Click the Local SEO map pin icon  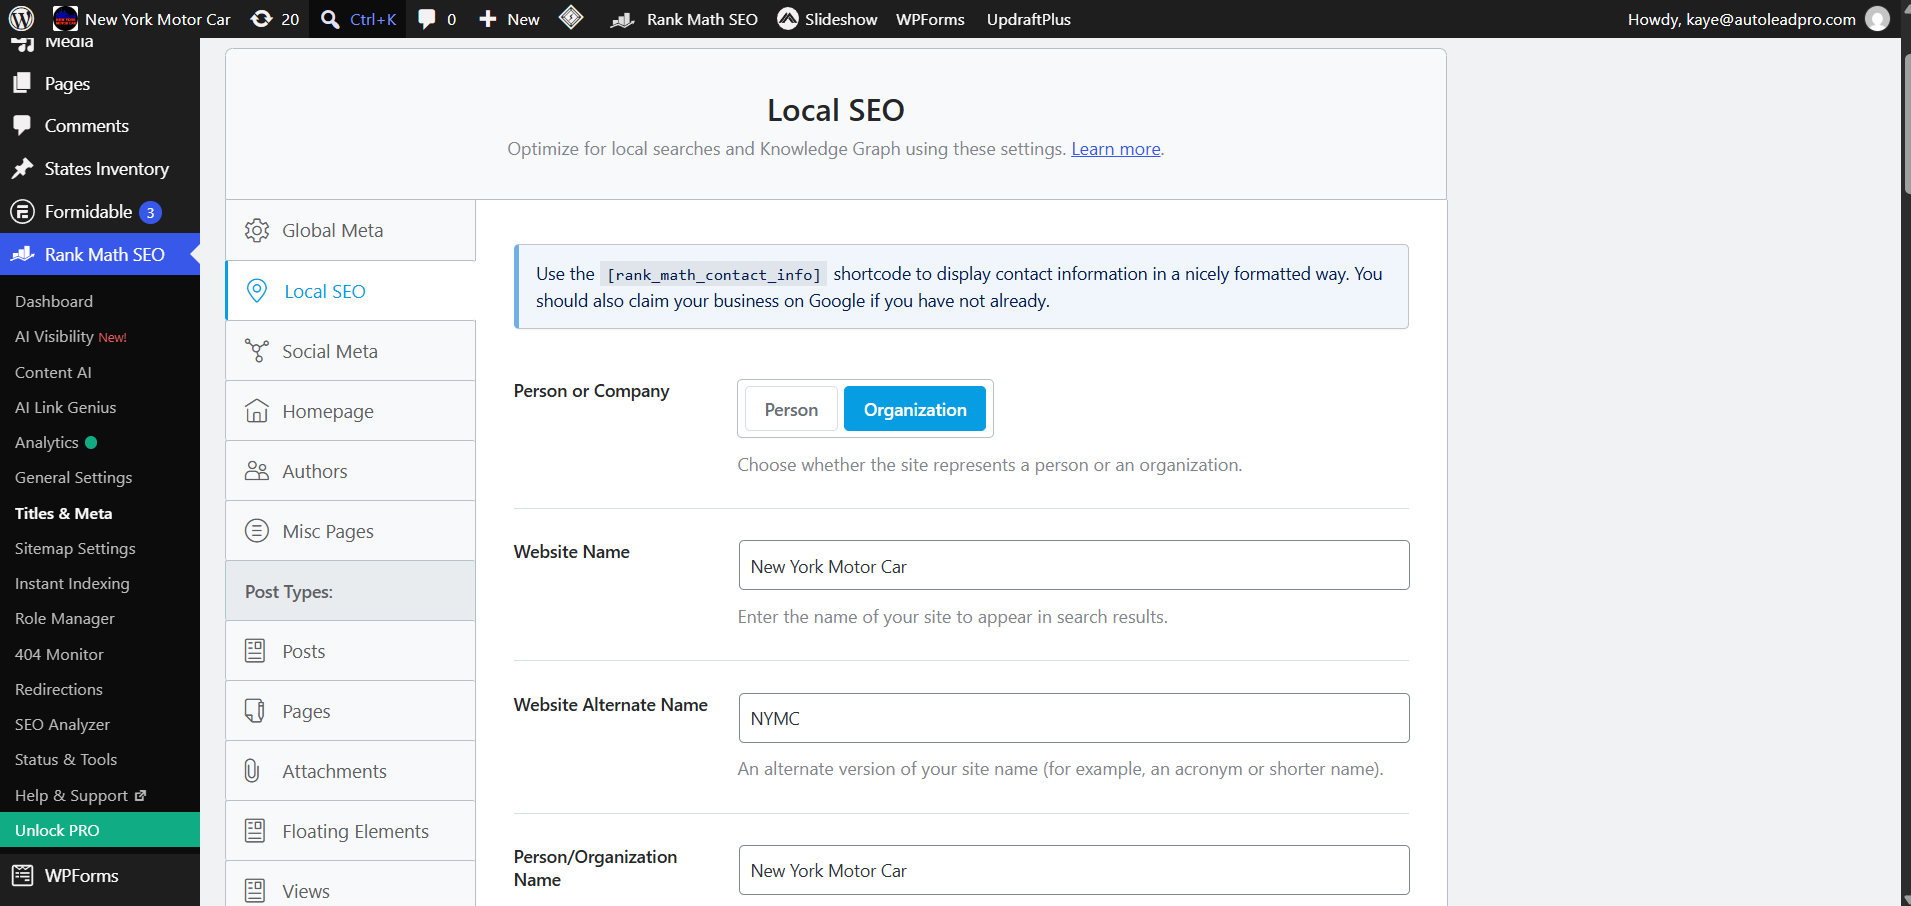click(x=257, y=291)
